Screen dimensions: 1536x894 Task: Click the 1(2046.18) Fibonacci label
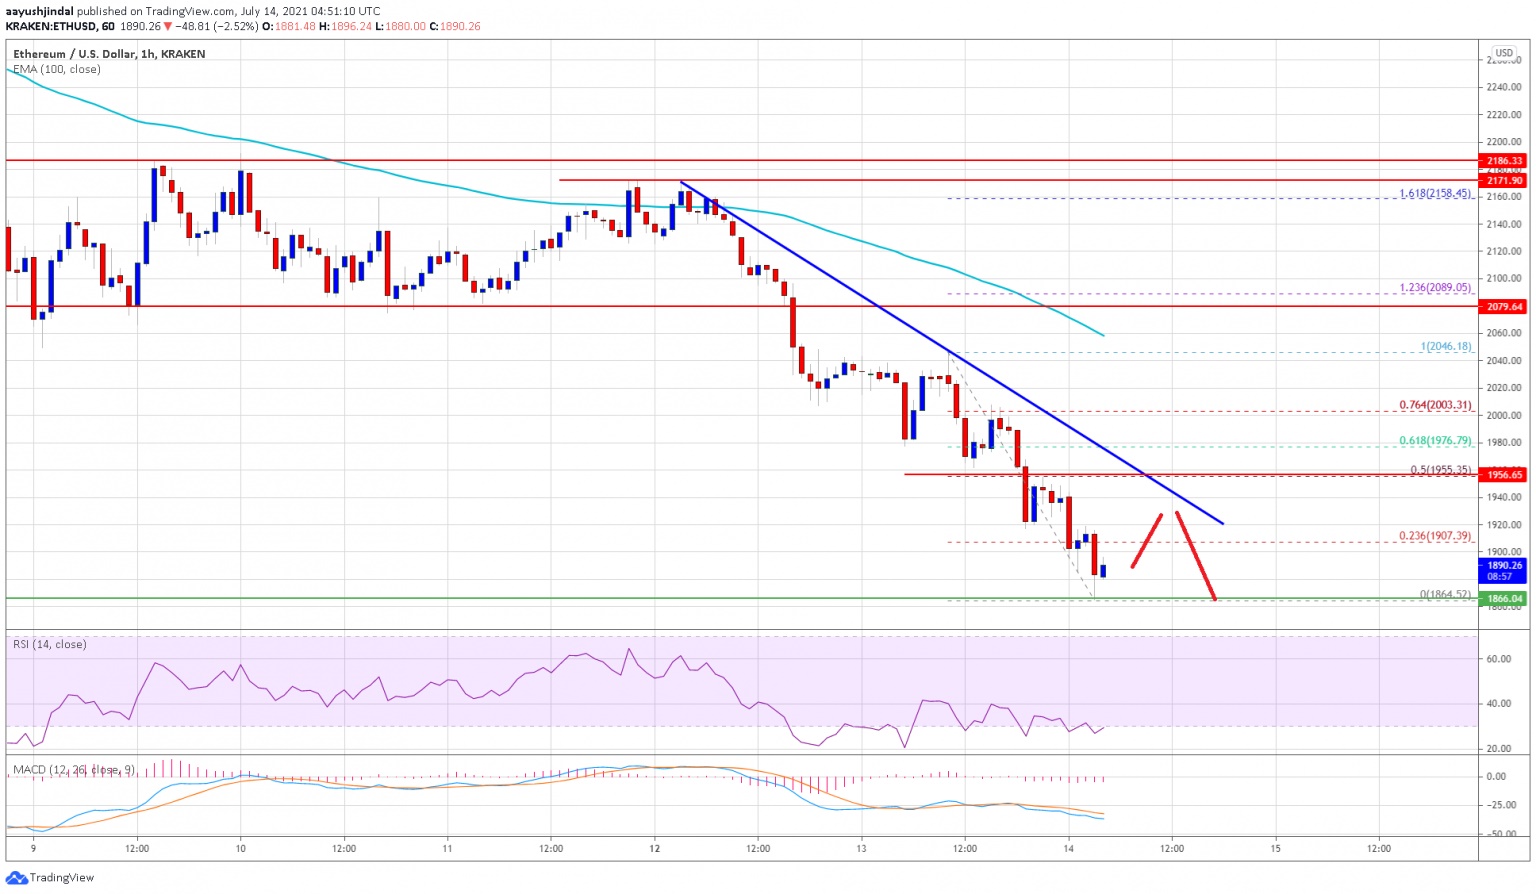[x=1446, y=347]
